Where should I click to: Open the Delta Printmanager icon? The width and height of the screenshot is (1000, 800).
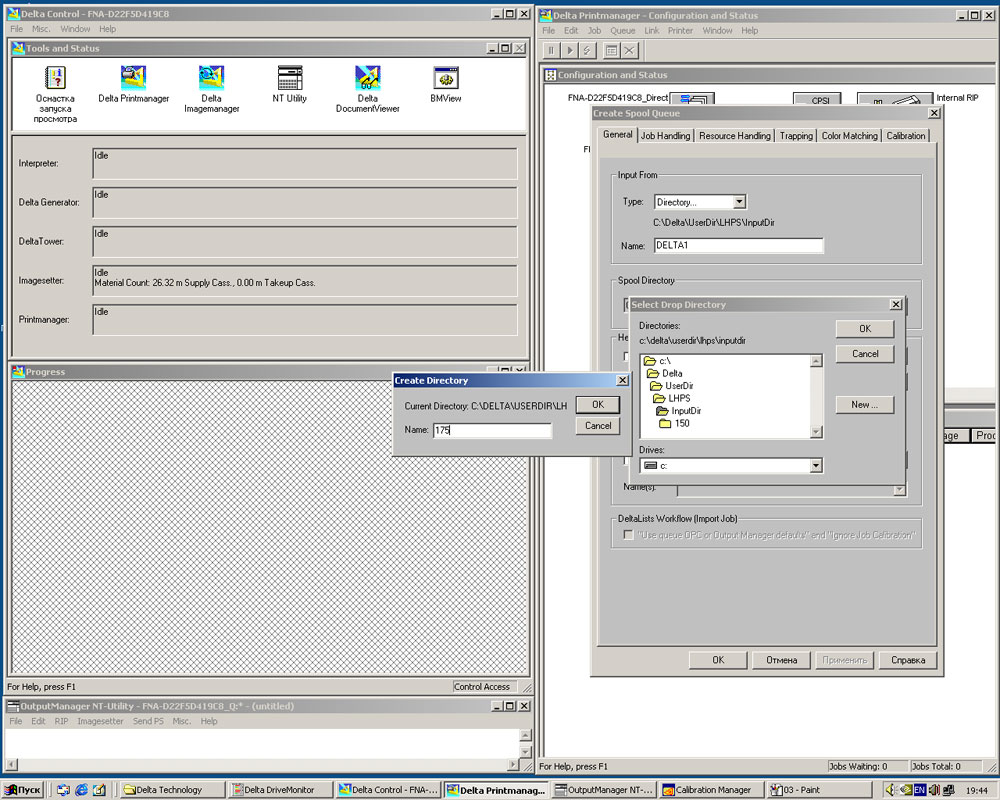click(x=133, y=78)
